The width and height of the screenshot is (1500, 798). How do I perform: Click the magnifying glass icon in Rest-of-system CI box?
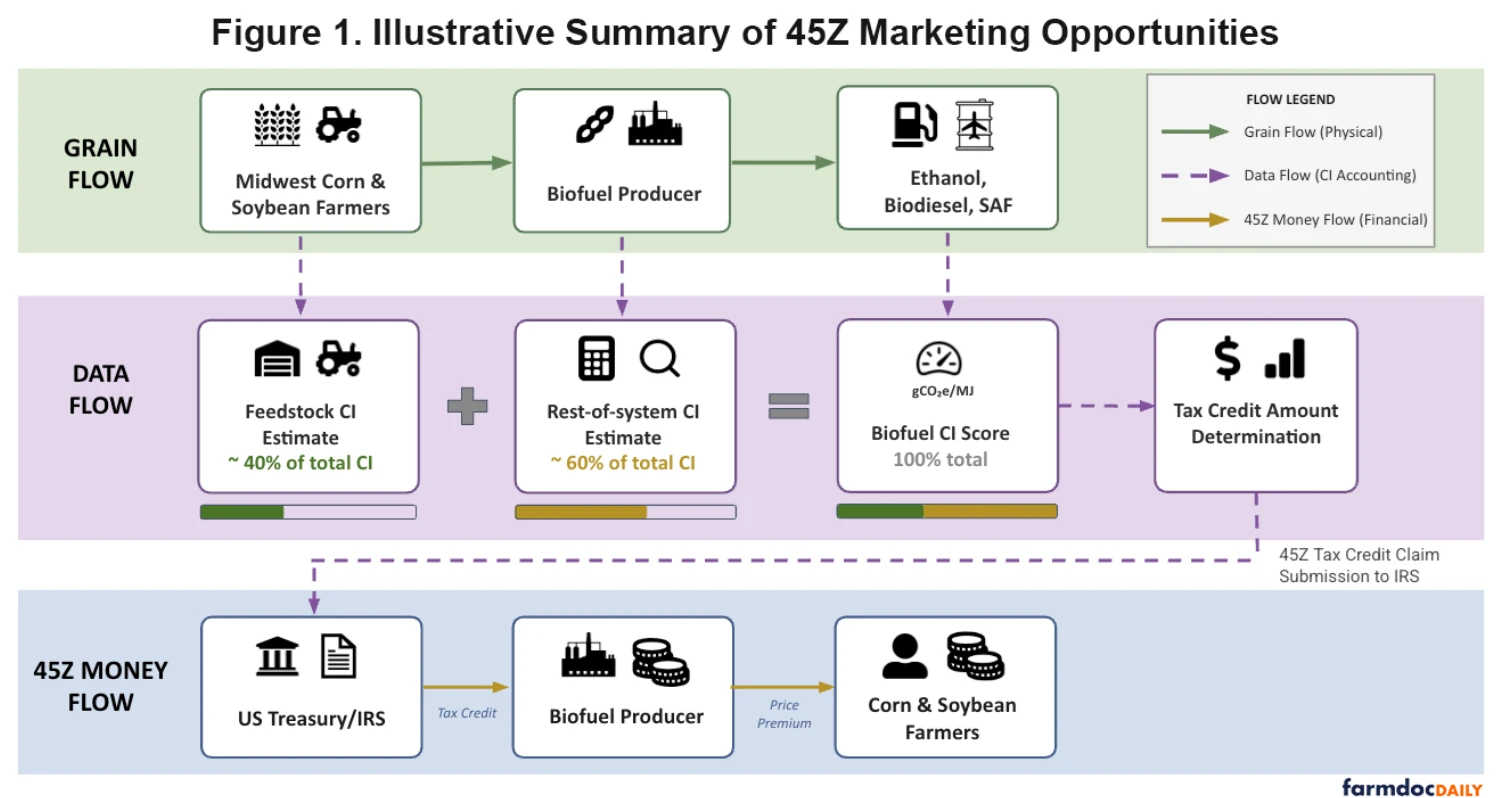pos(660,358)
